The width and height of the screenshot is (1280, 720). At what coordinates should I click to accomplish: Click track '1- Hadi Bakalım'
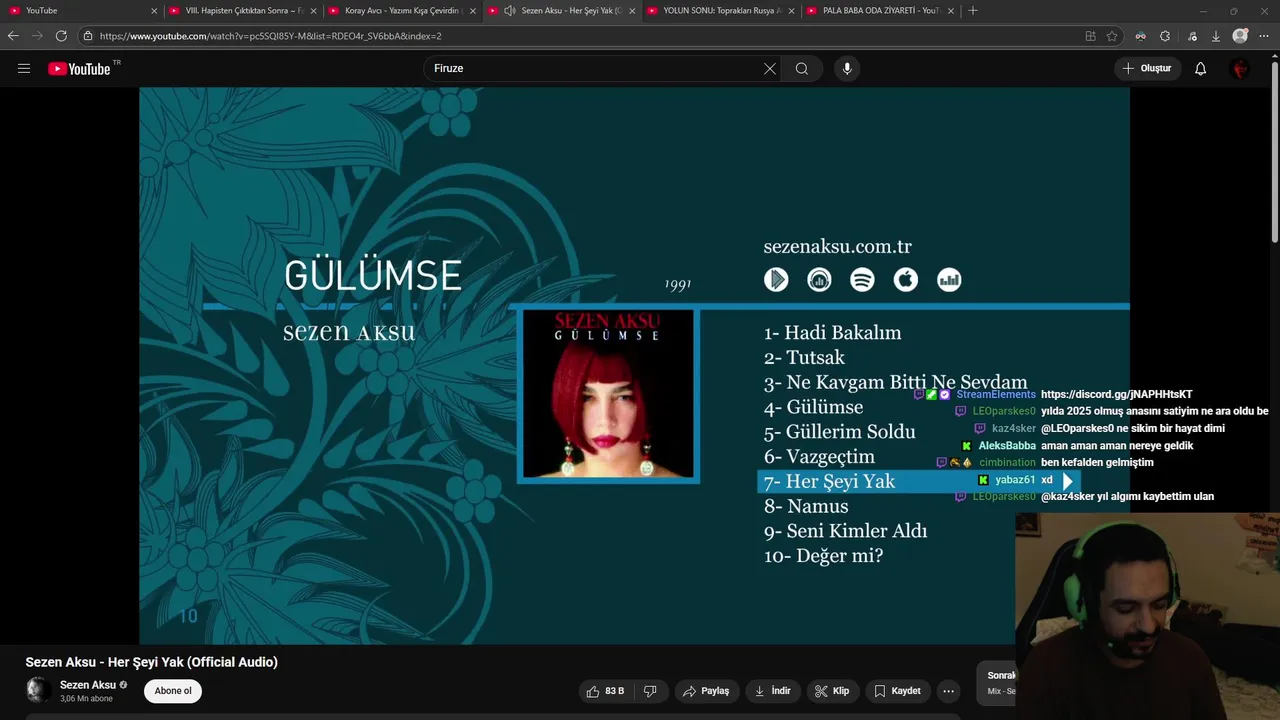pyautogui.click(x=832, y=333)
